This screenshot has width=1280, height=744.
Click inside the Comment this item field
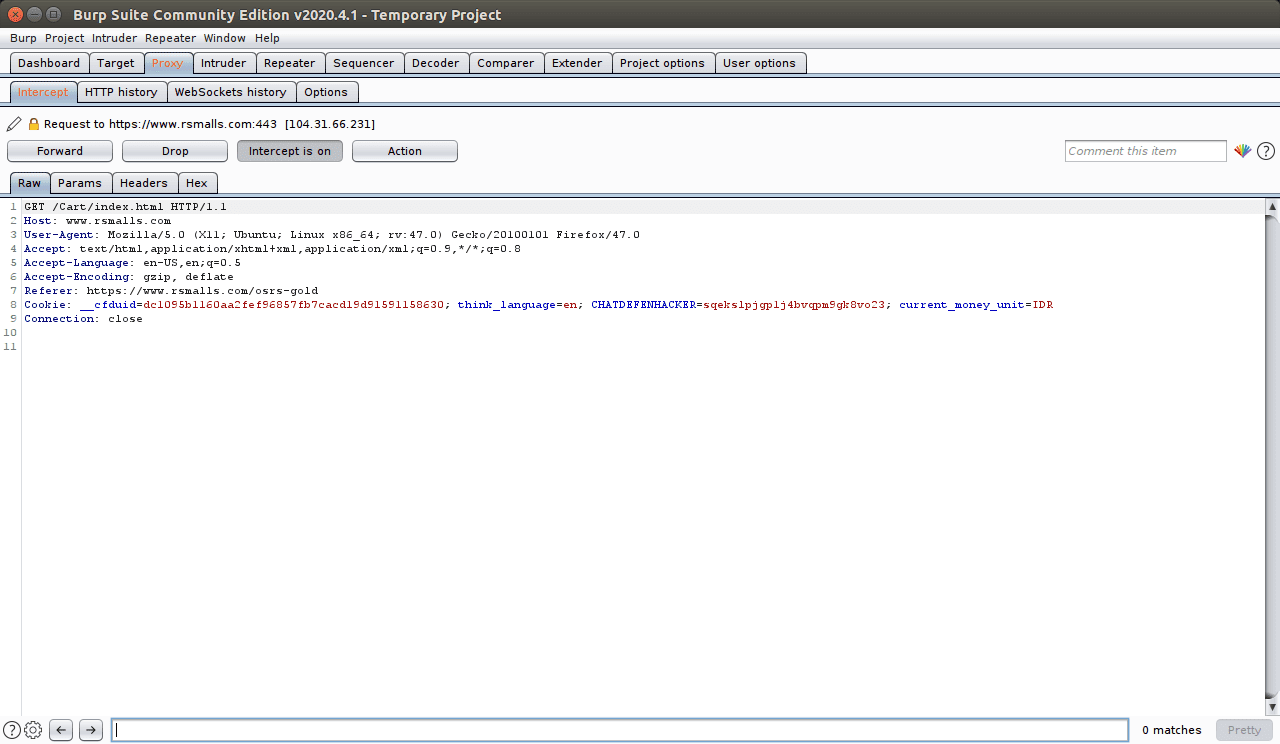tap(1145, 151)
